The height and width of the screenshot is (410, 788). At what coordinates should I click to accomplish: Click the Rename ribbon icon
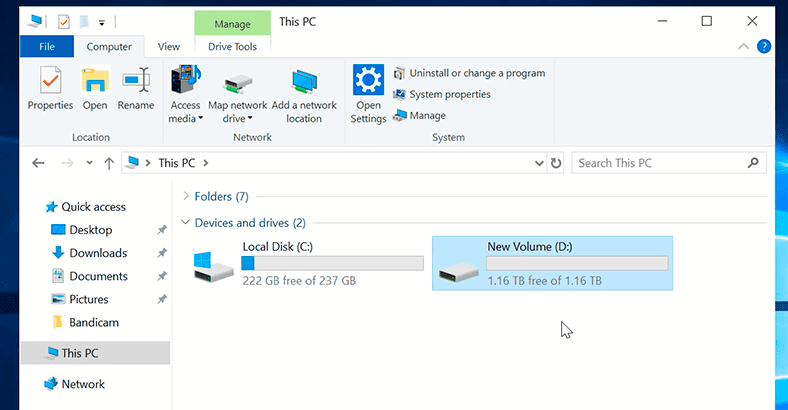[136, 80]
